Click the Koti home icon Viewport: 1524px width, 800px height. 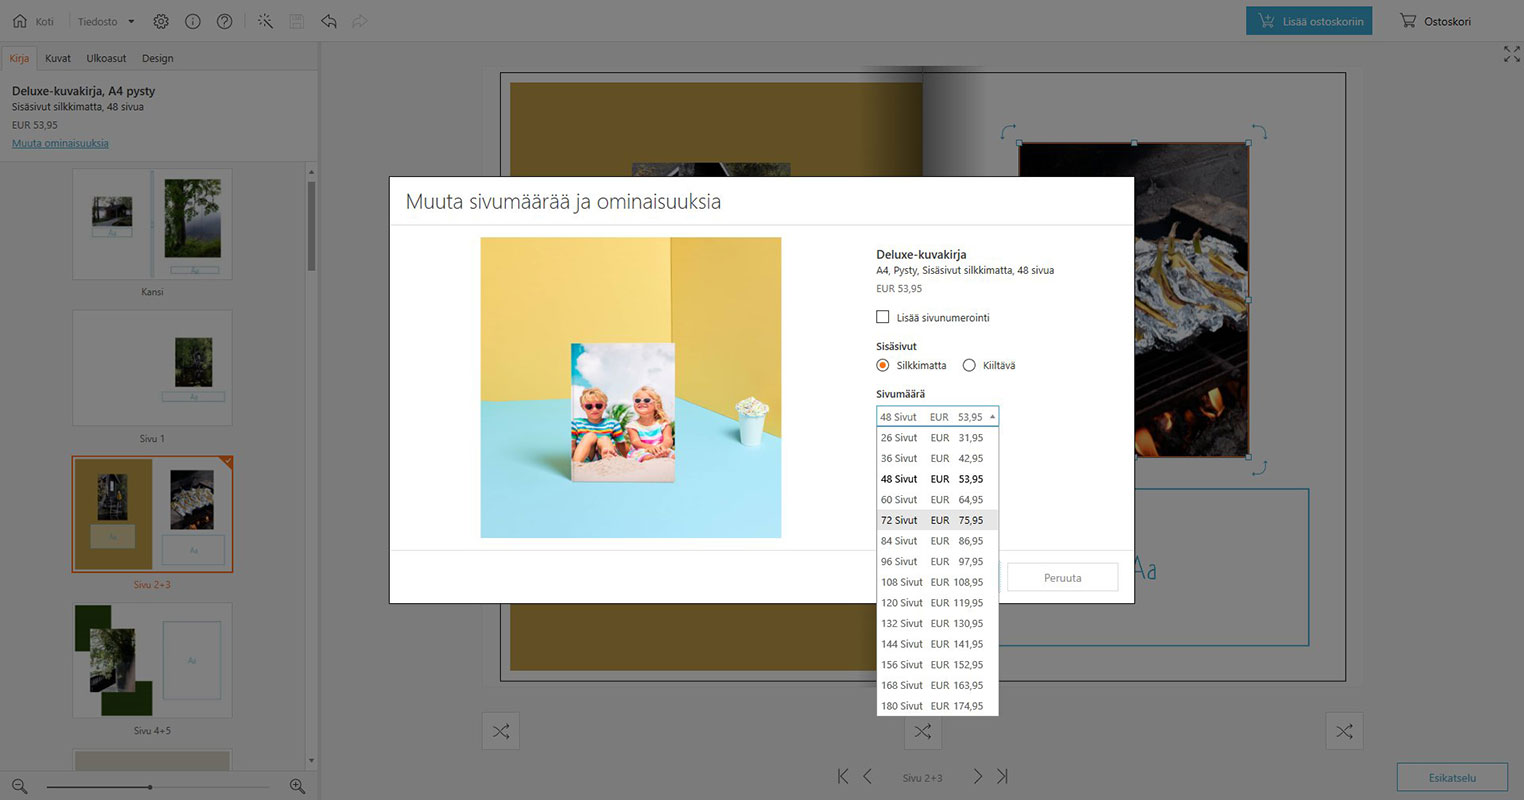pyautogui.click(x=20, y=21)
